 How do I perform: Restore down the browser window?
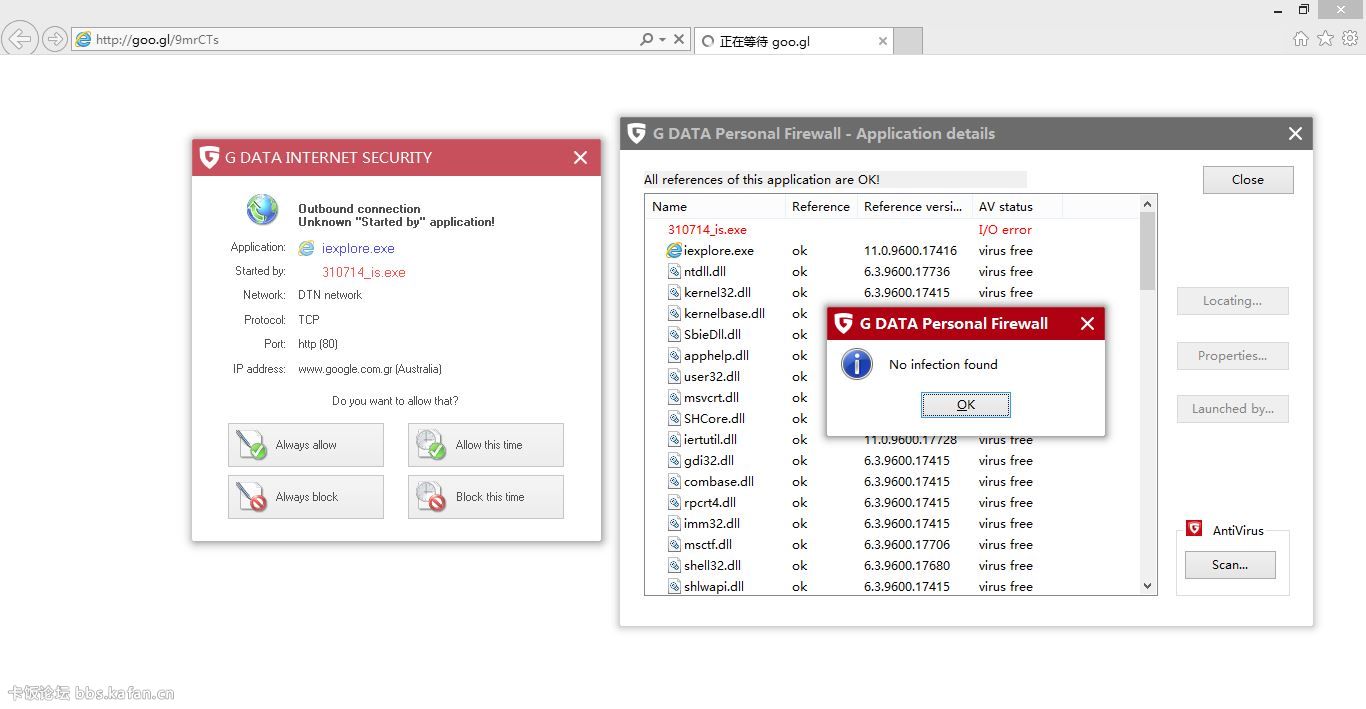tap(1304, 9)
